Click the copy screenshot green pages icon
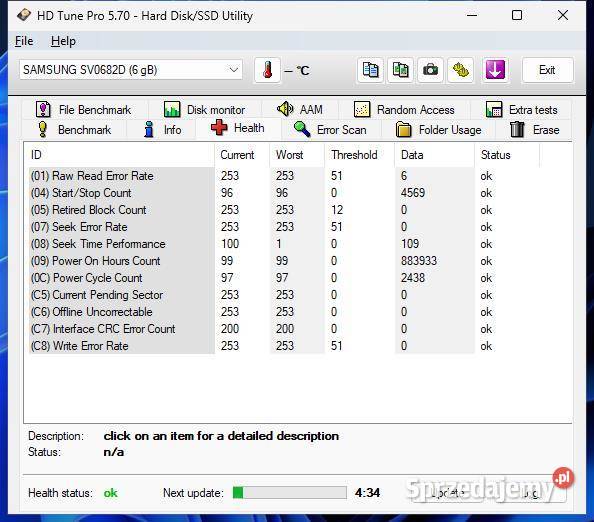594x522 pixels. pos(400,70)
